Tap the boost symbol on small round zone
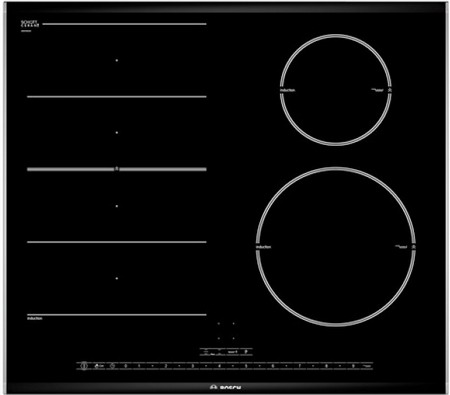Image resolution: width=450 pixels, height=395 pixels. coord(389,90)
